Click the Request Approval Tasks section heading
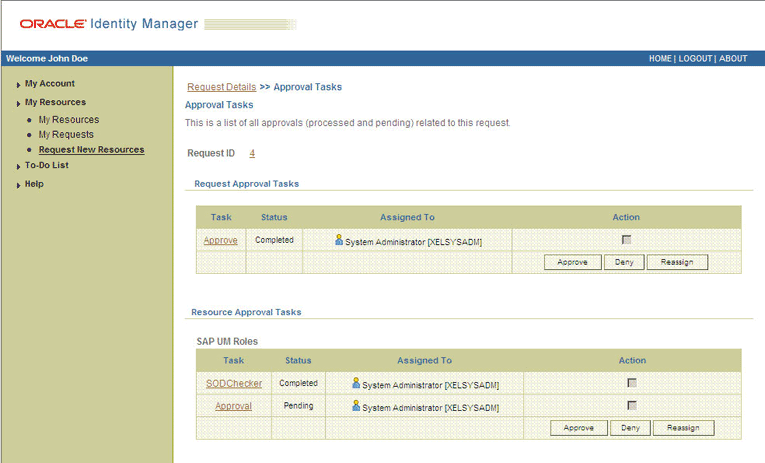This screenshot has width=765, height=463. click(246, 184)
